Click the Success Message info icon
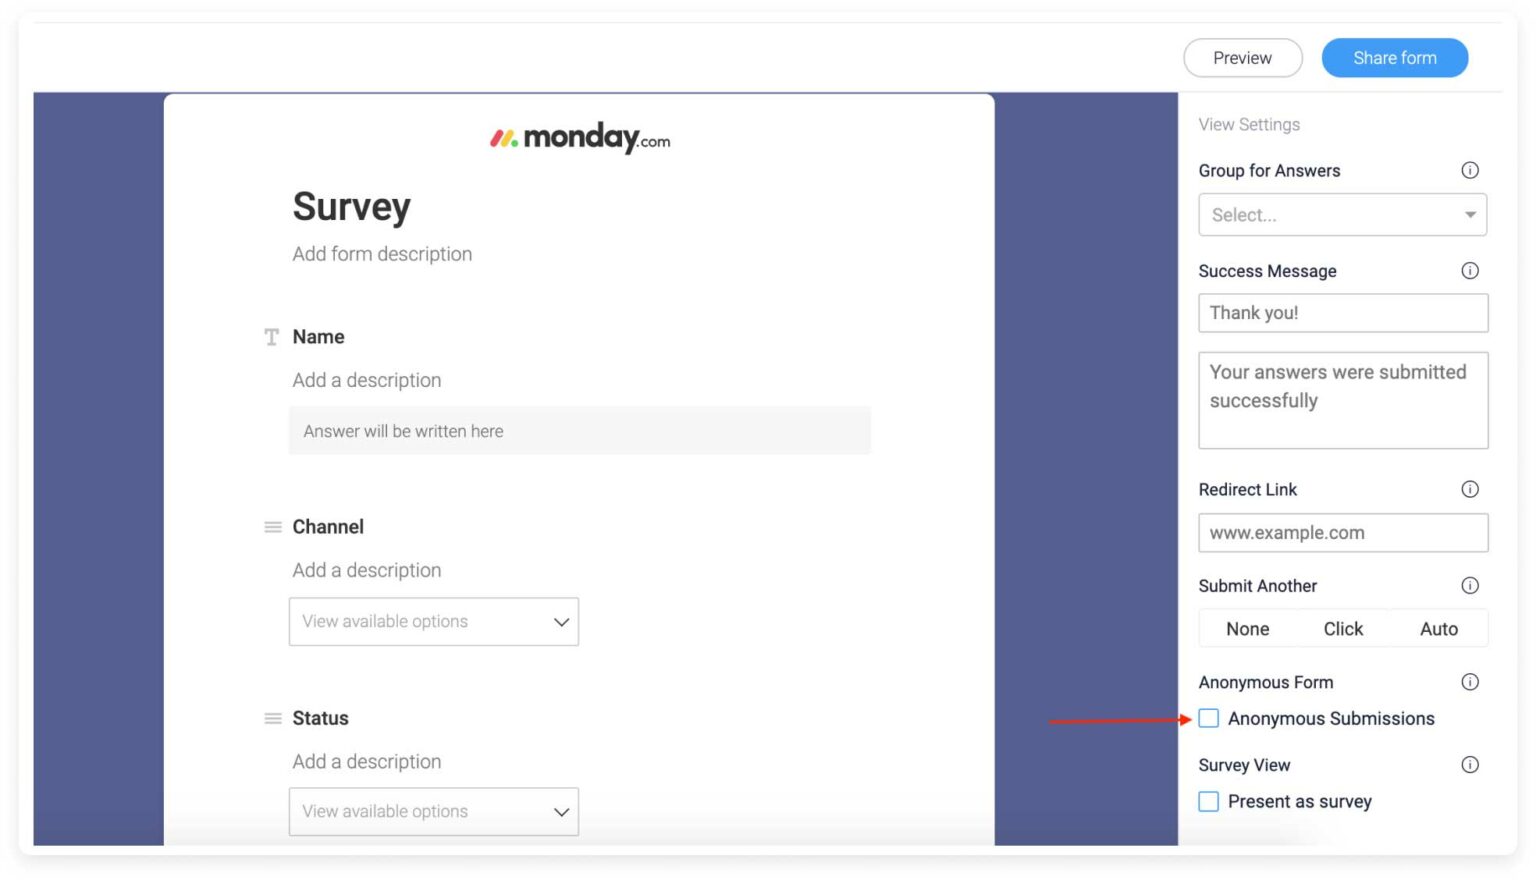 coord(1470,270)
